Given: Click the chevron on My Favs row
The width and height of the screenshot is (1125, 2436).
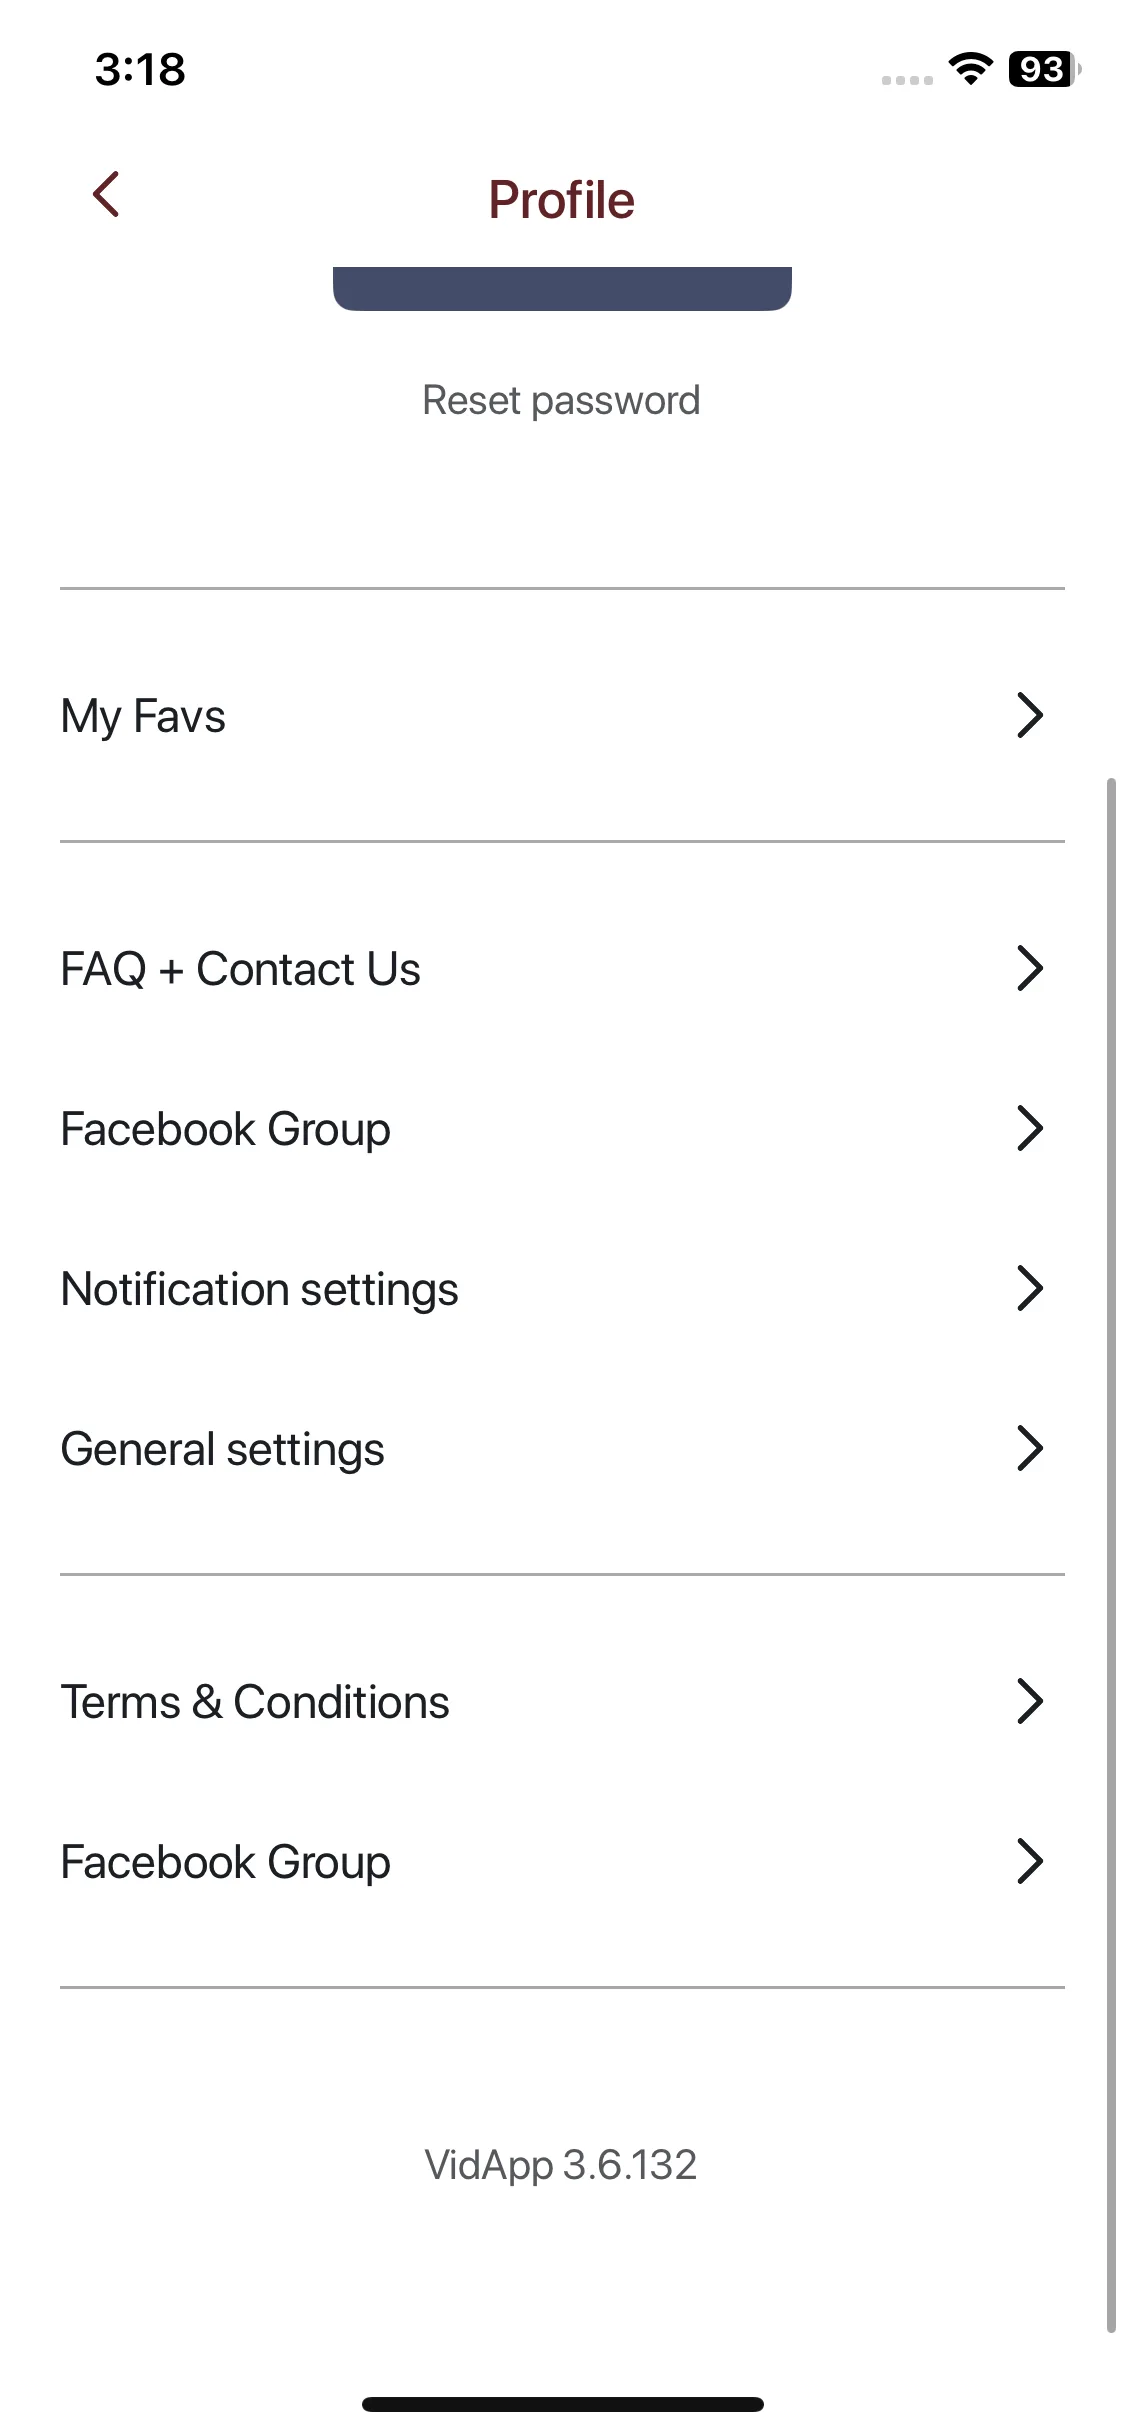Looking at the screenshot, I should 1029,715.
